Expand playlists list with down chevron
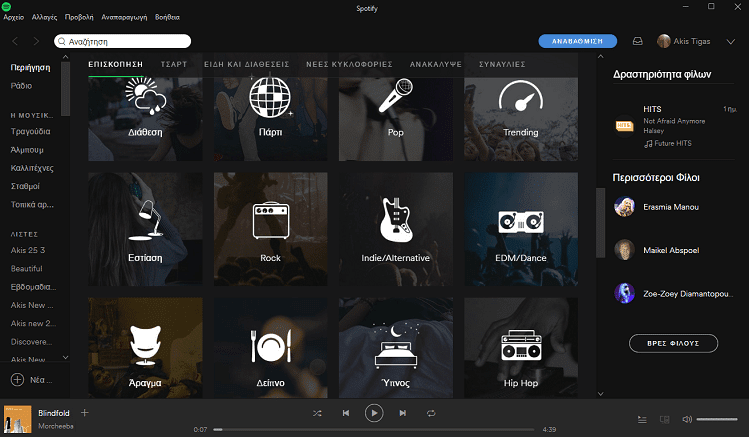This screenshot has height=437, width=749. (65, 357)
